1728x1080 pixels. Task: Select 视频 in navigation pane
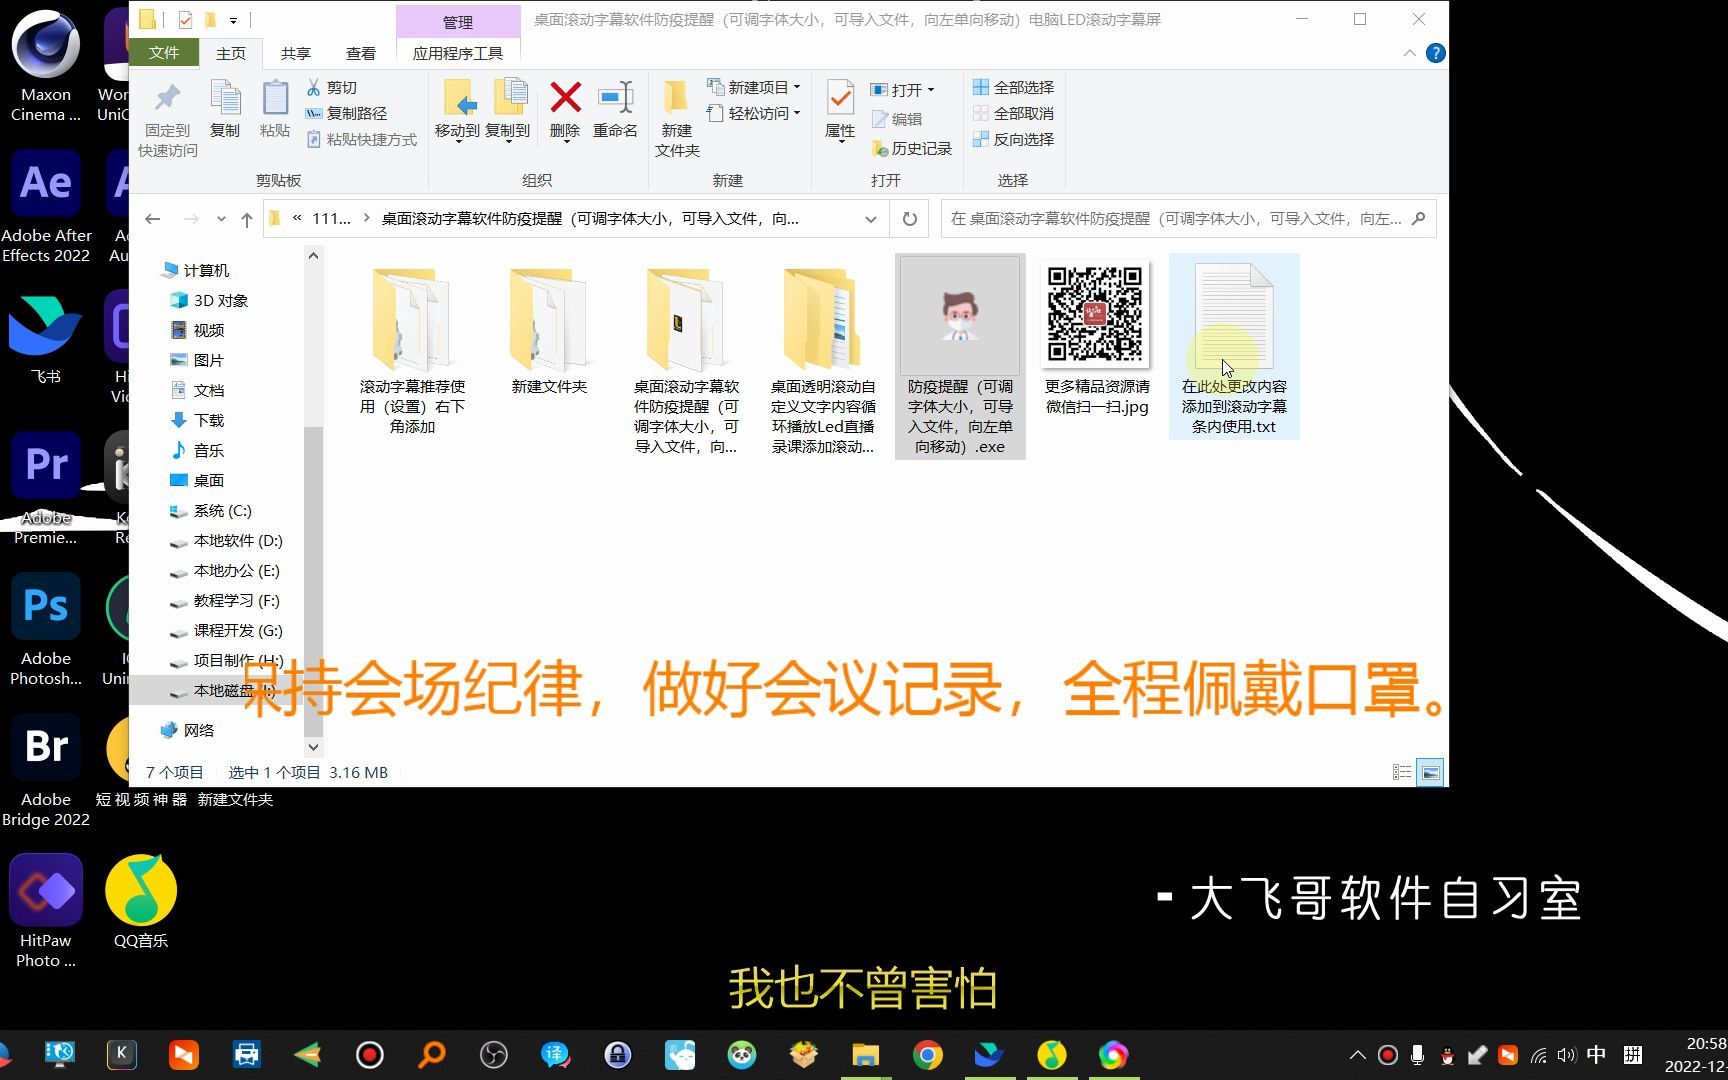coord(198,331)
